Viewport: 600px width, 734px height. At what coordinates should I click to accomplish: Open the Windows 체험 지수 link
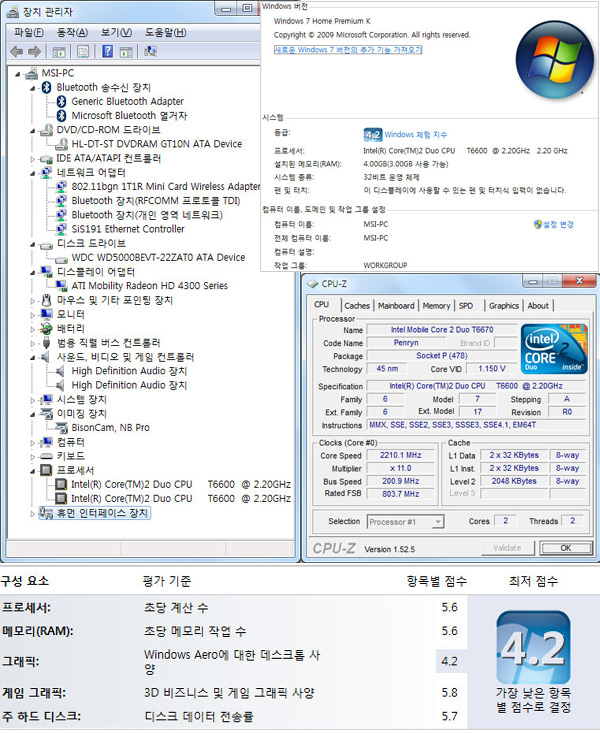coord(416,135)
